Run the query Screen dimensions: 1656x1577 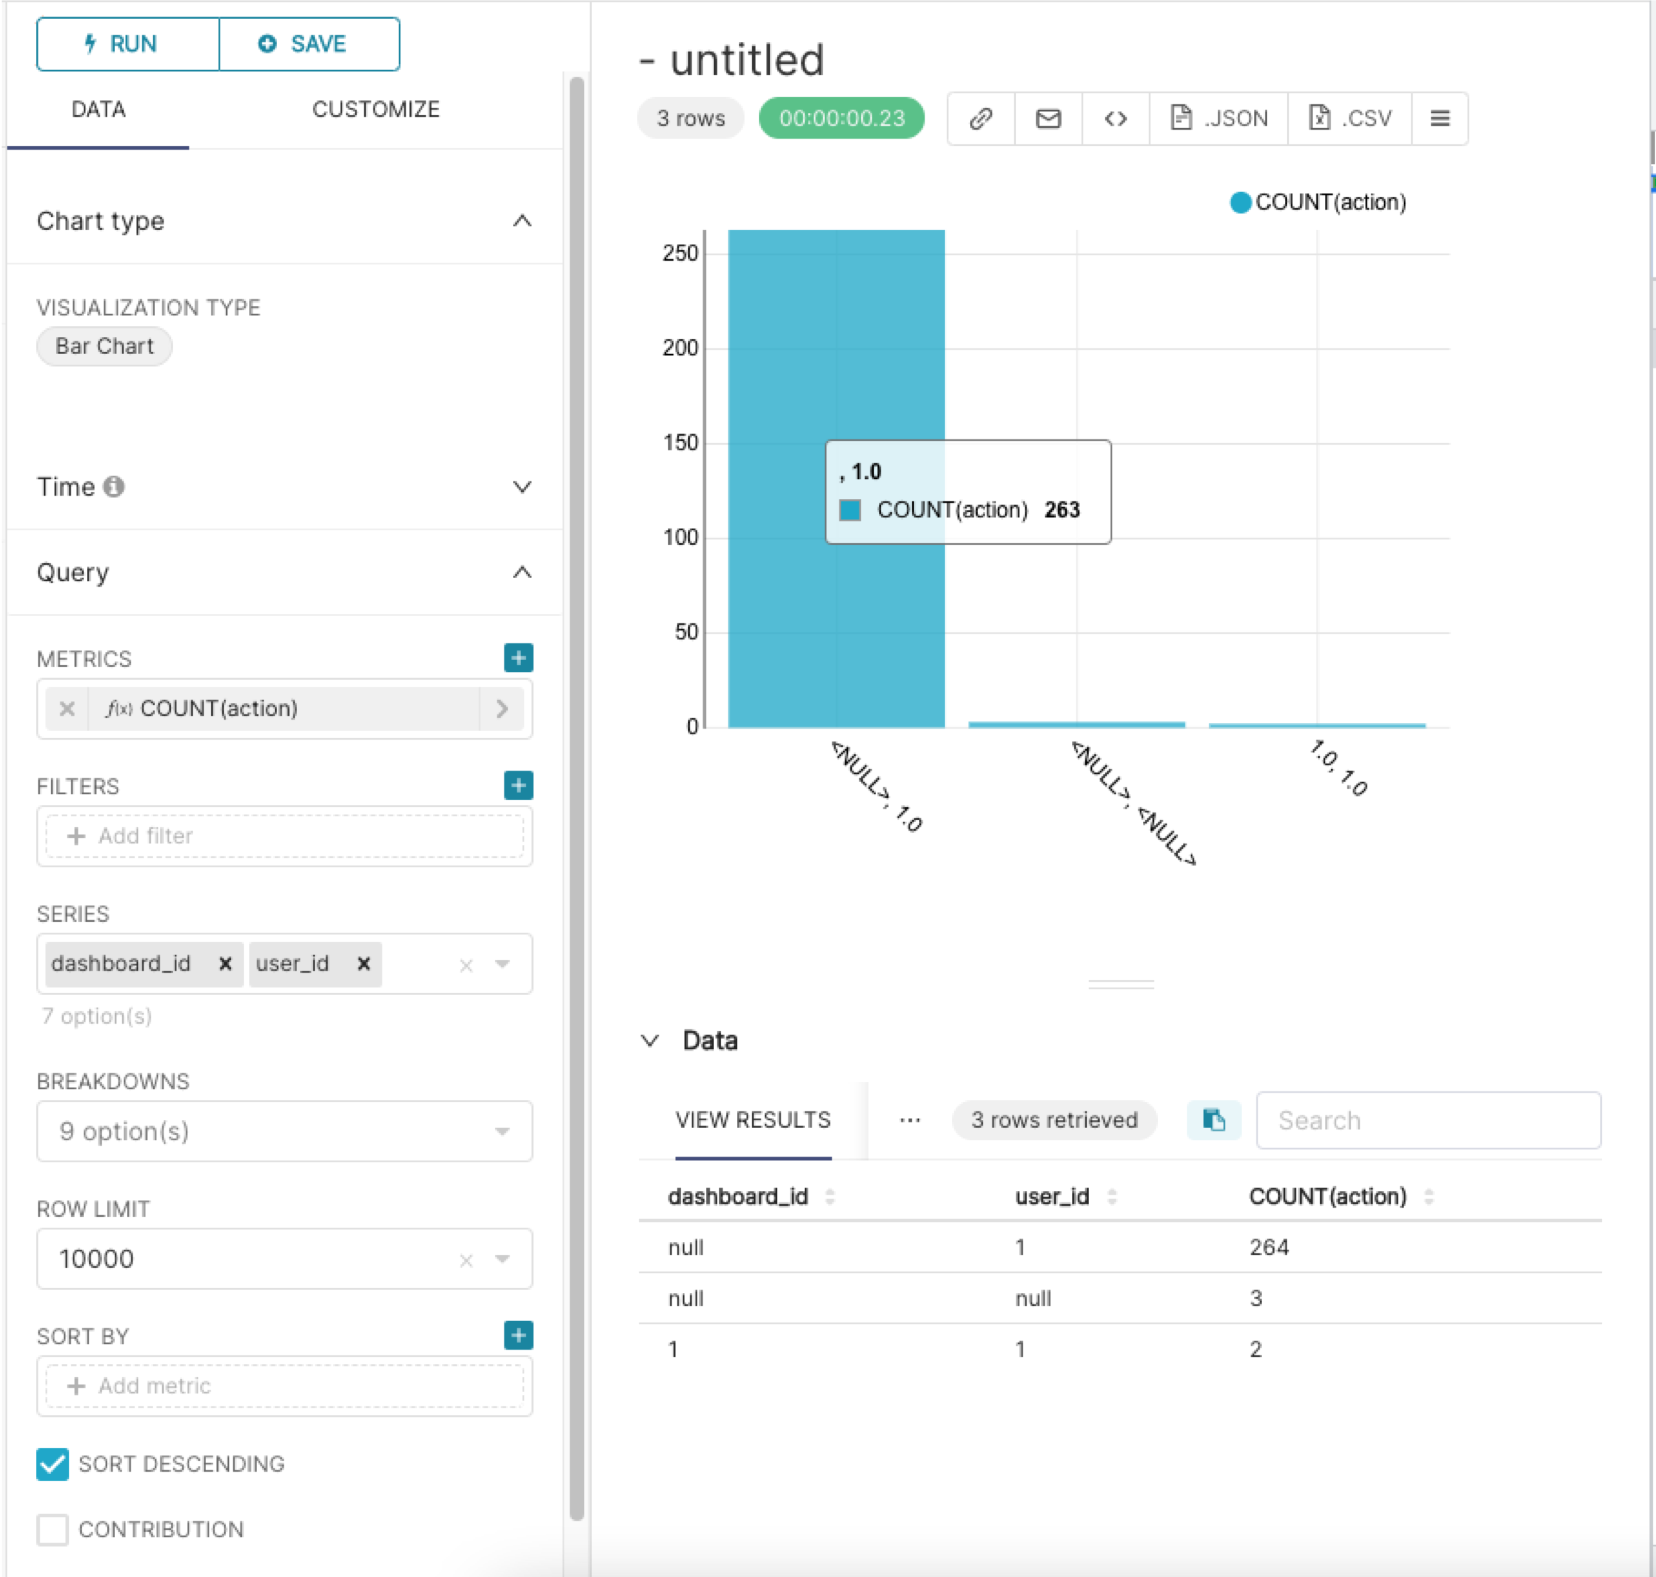point(127,44)
